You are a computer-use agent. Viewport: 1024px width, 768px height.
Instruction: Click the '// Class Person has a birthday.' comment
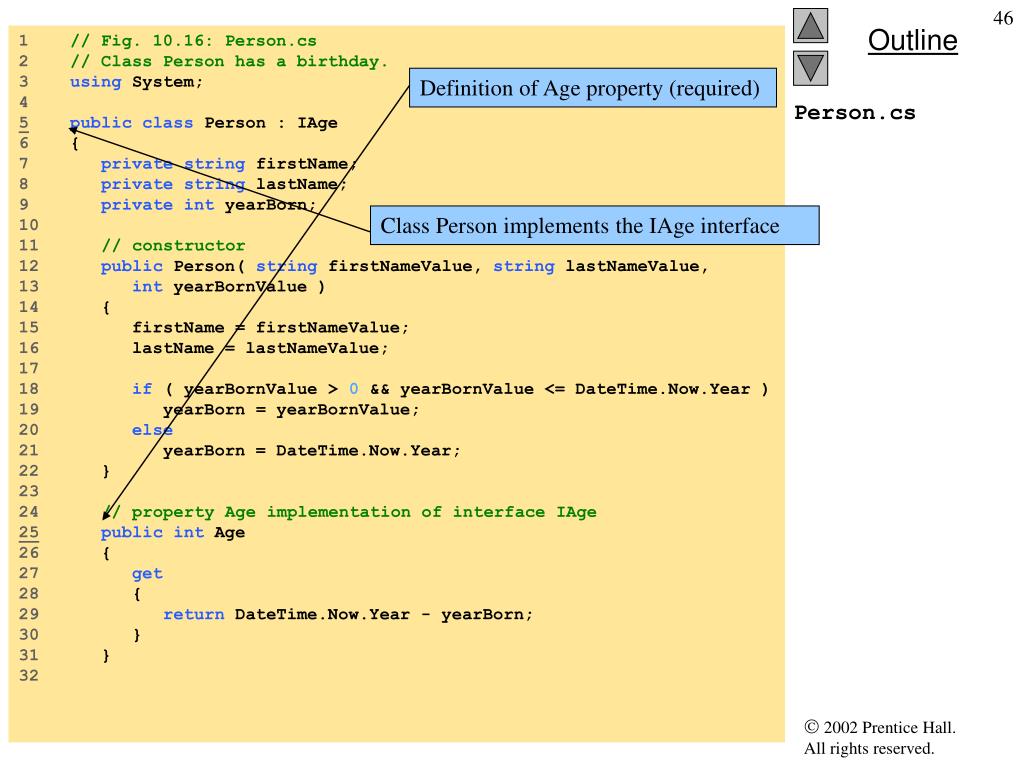click(229, 61)
